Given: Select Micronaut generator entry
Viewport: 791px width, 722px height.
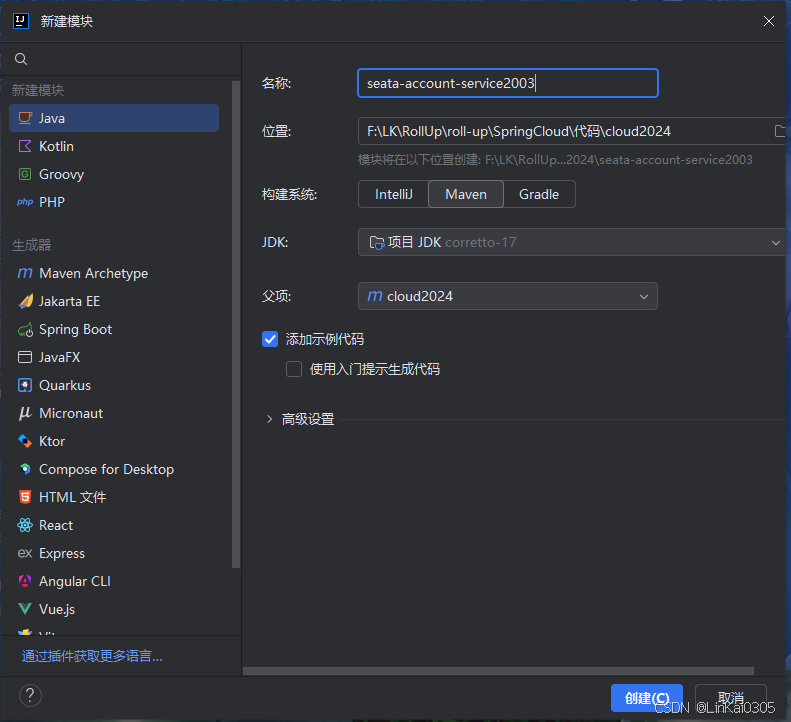Looking at the screenshot, I should click(x=114, y=414).
